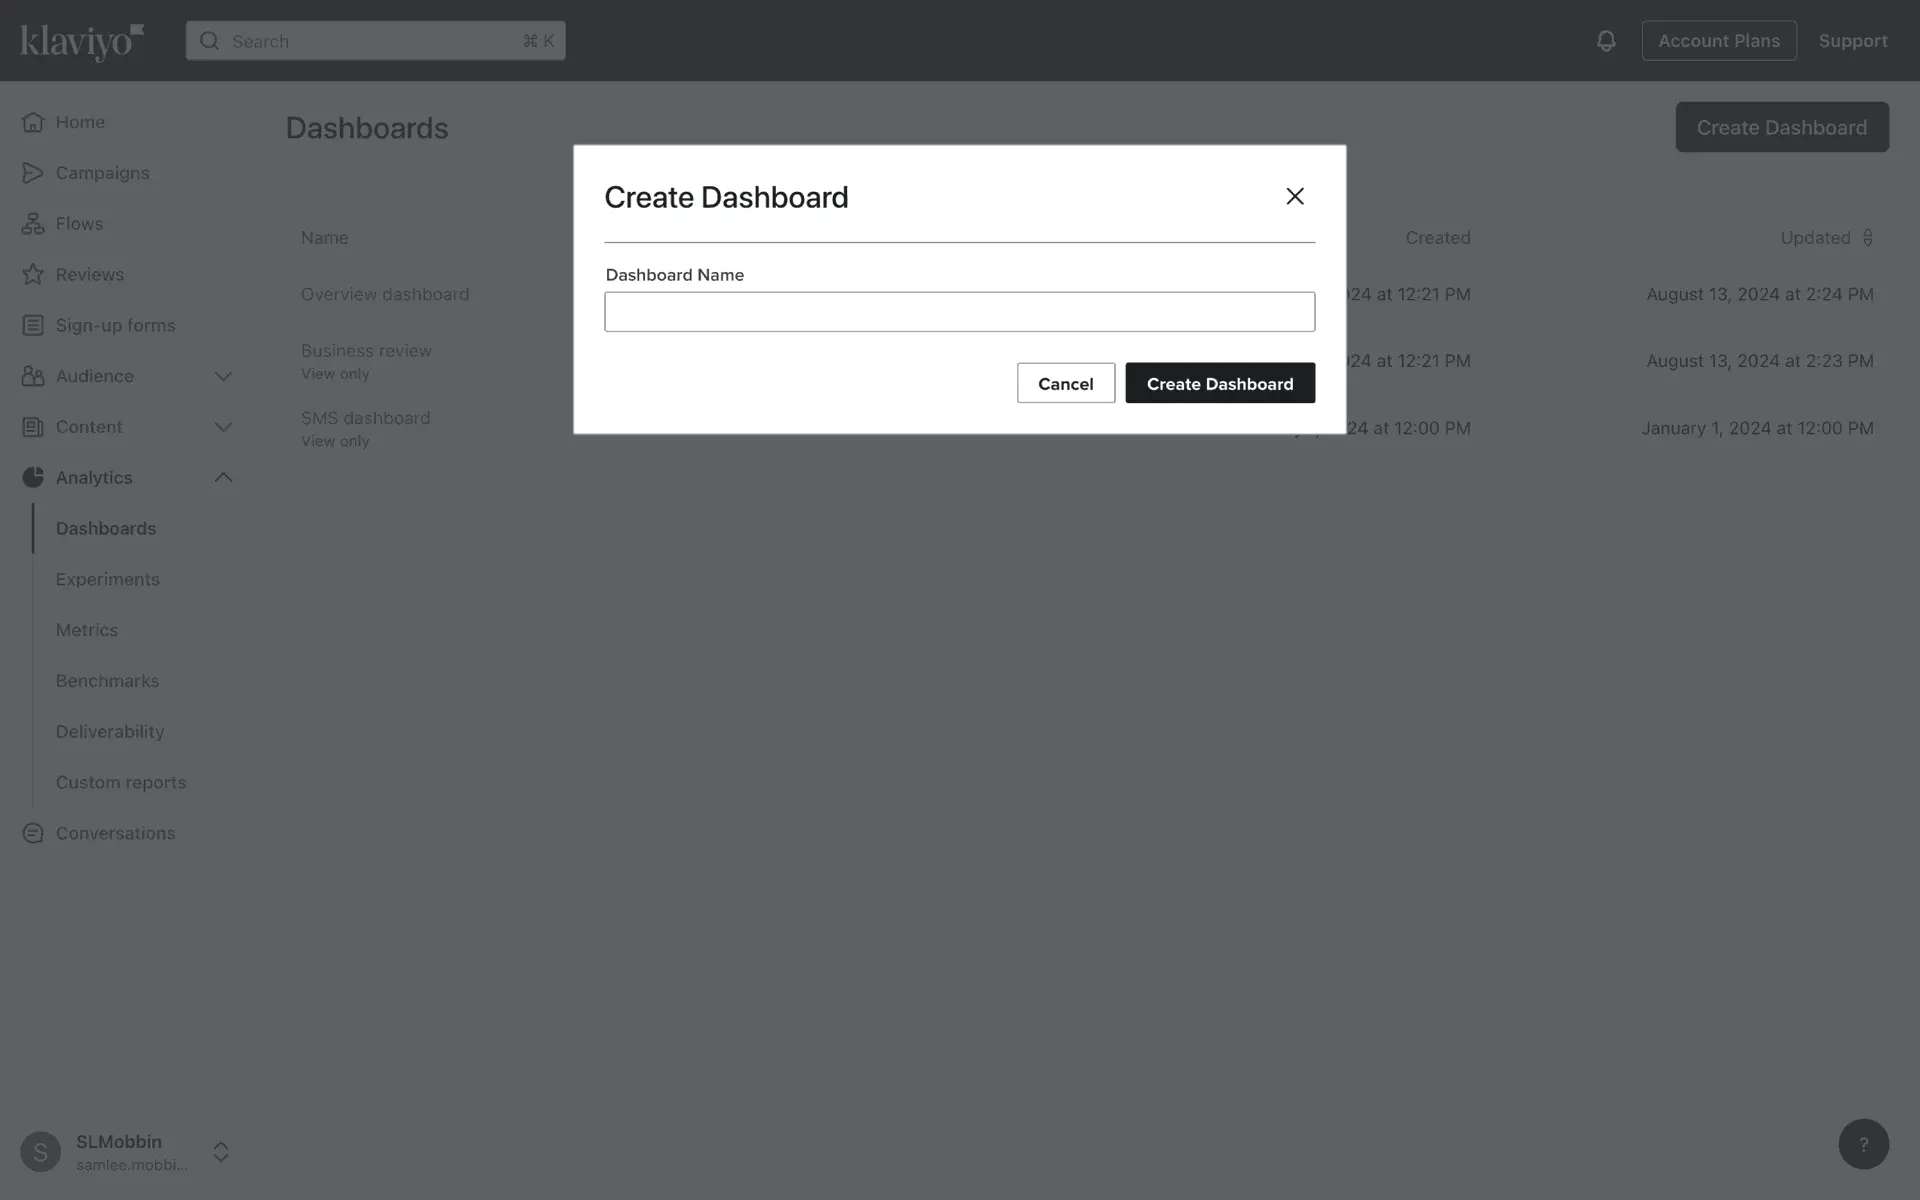Image resolution: width=1920 pixels, height=1200 pixels.
Task: Expand the Audience menu chevron
Action: coord(223,376)
